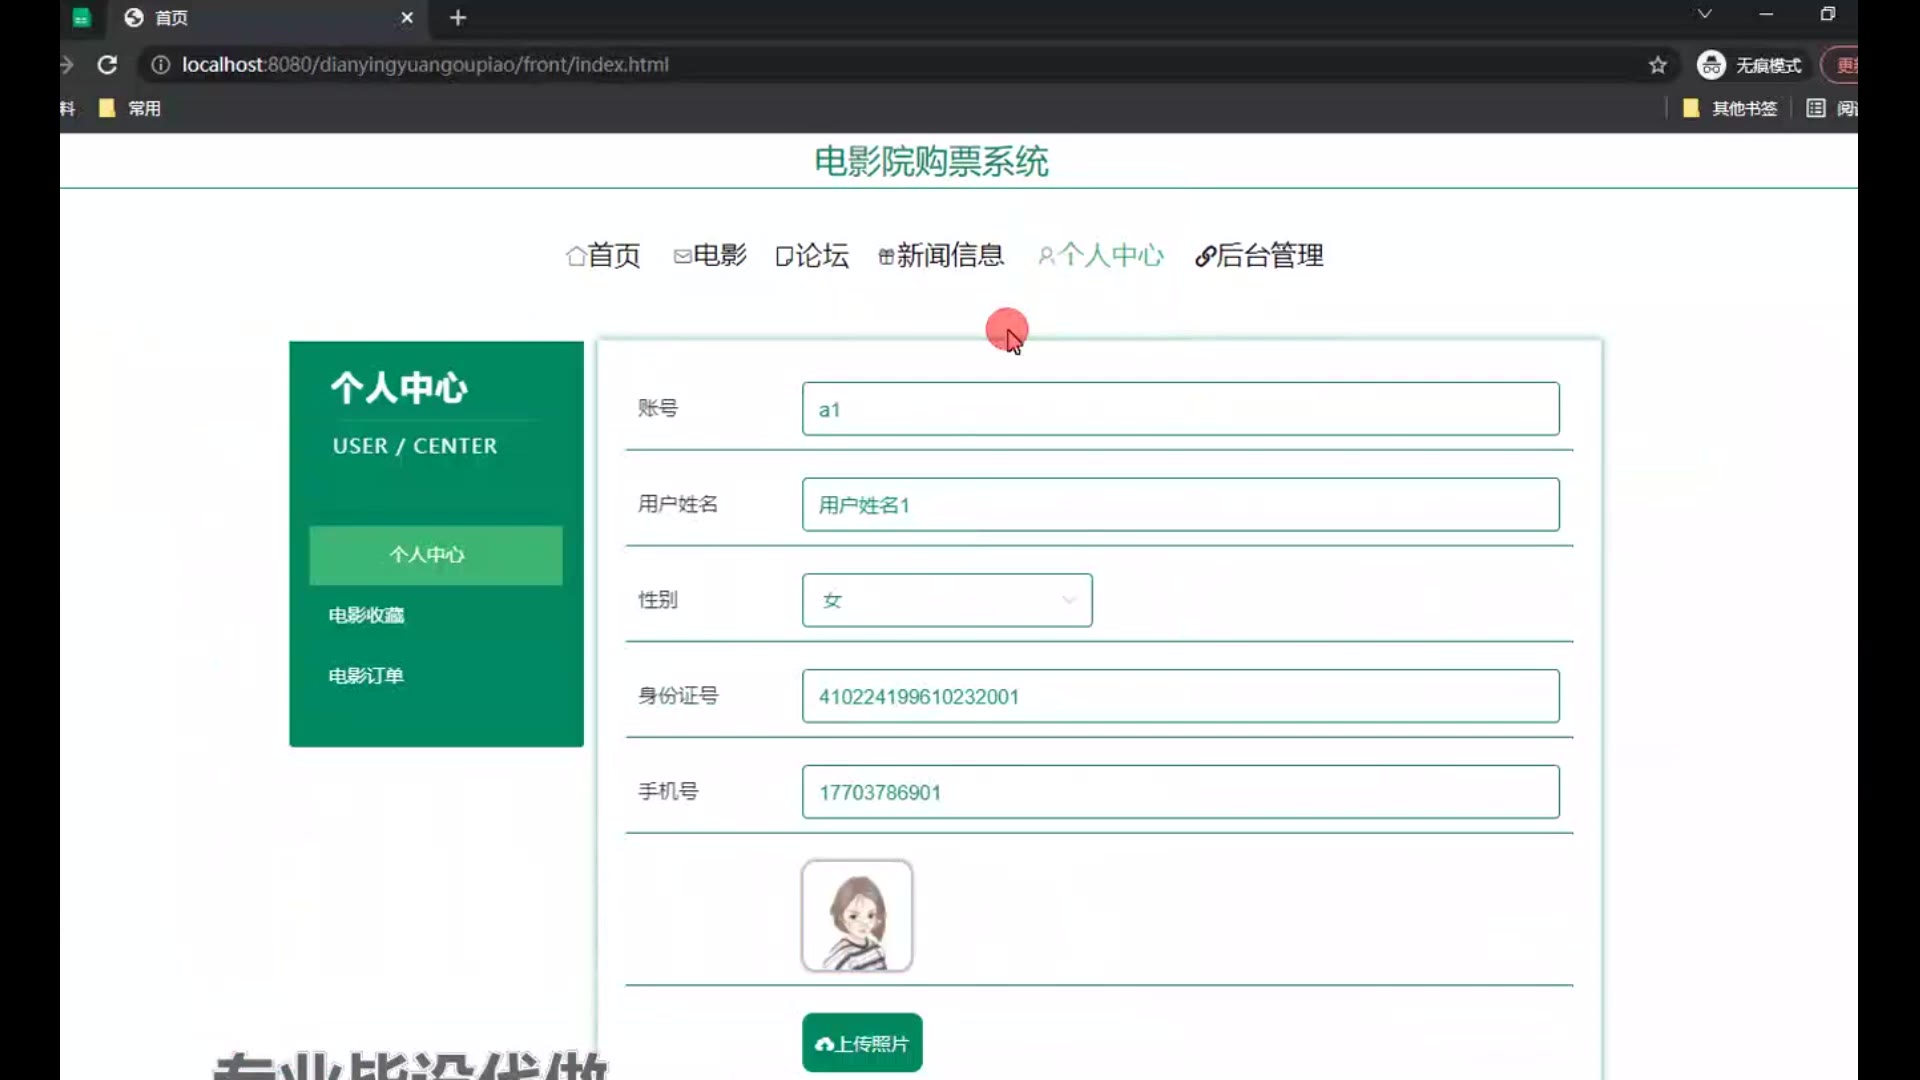The width and height of the screenshot is (1920, 1080).
Task: Open 论坛 forum navigation item
Action: pos(812,256)
